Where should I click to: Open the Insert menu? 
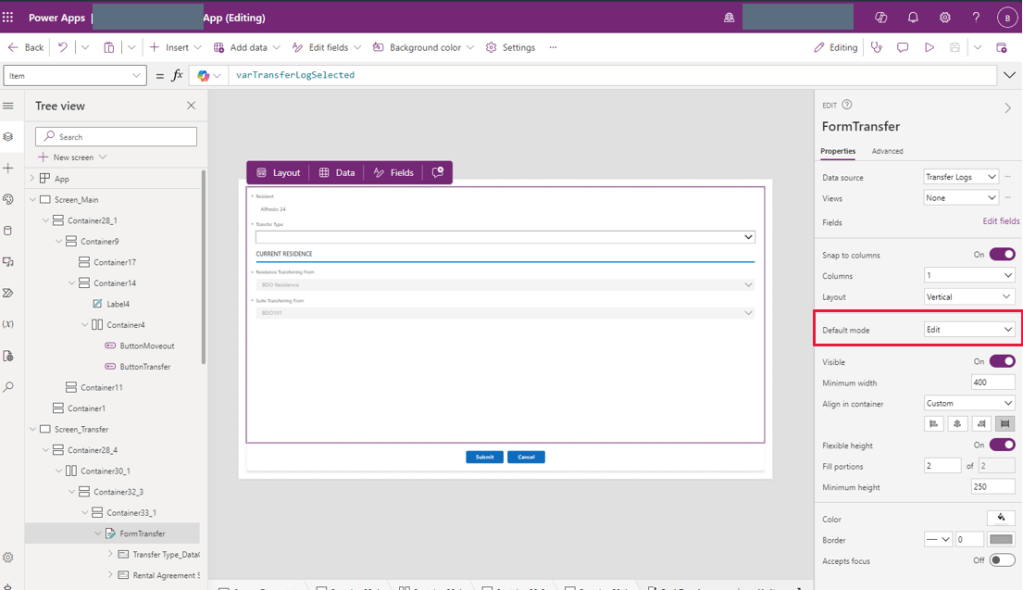click(176, 47)
